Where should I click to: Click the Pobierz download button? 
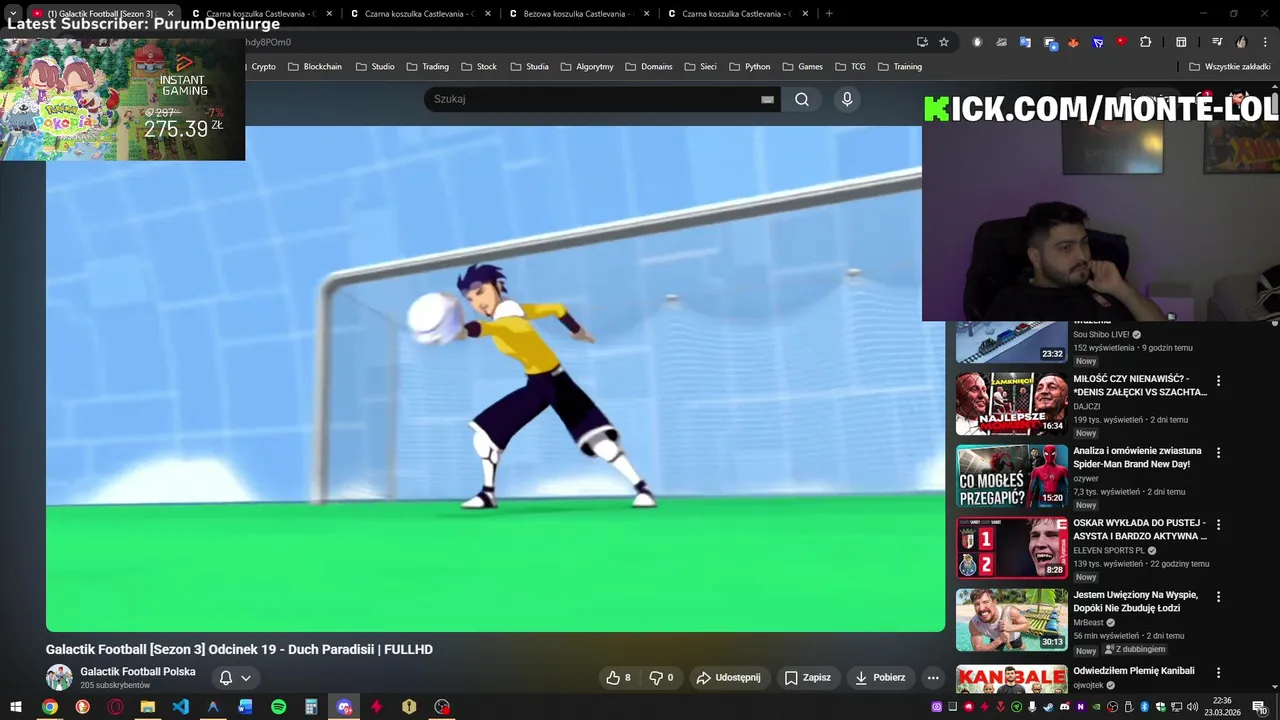click(x=880, y=677)
